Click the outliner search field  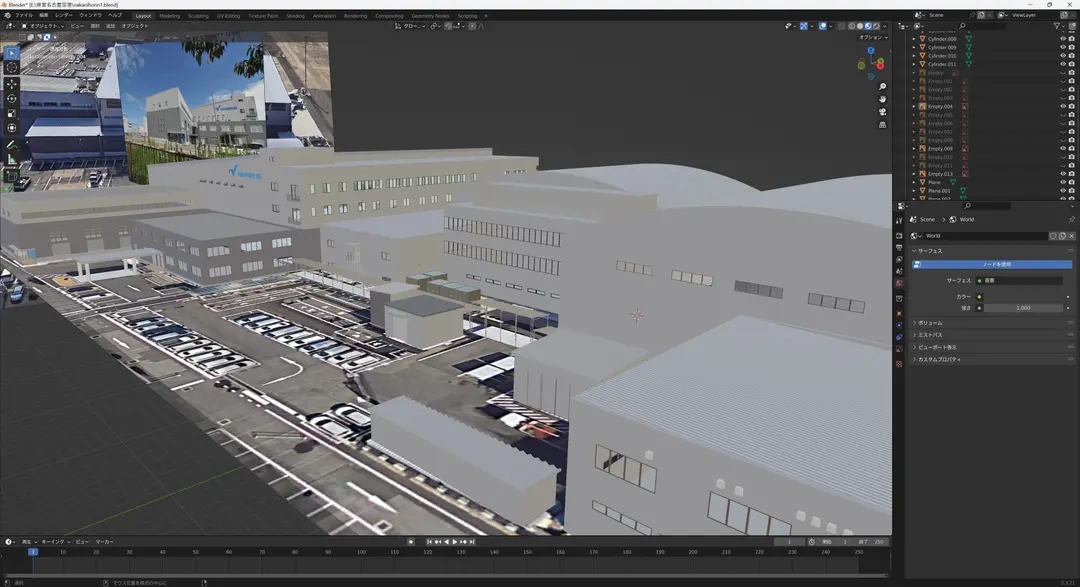[x=987, y=26]
